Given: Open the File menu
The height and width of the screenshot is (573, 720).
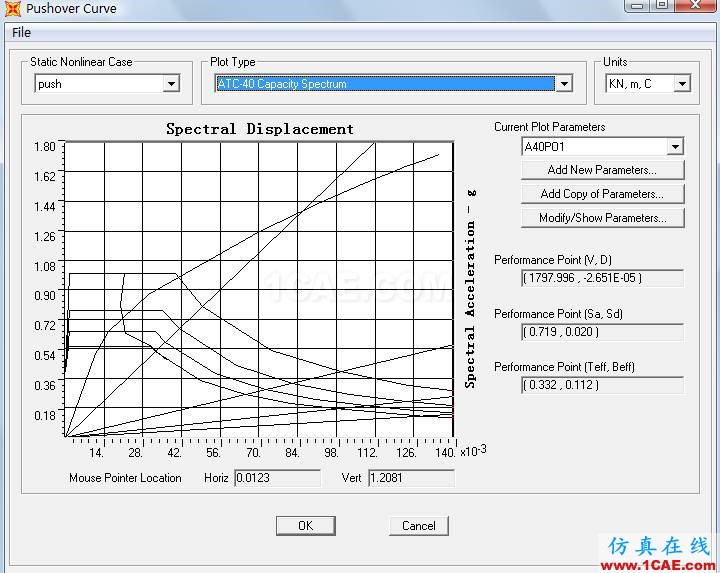Looking at the screenshot, I should coord(21,33).
